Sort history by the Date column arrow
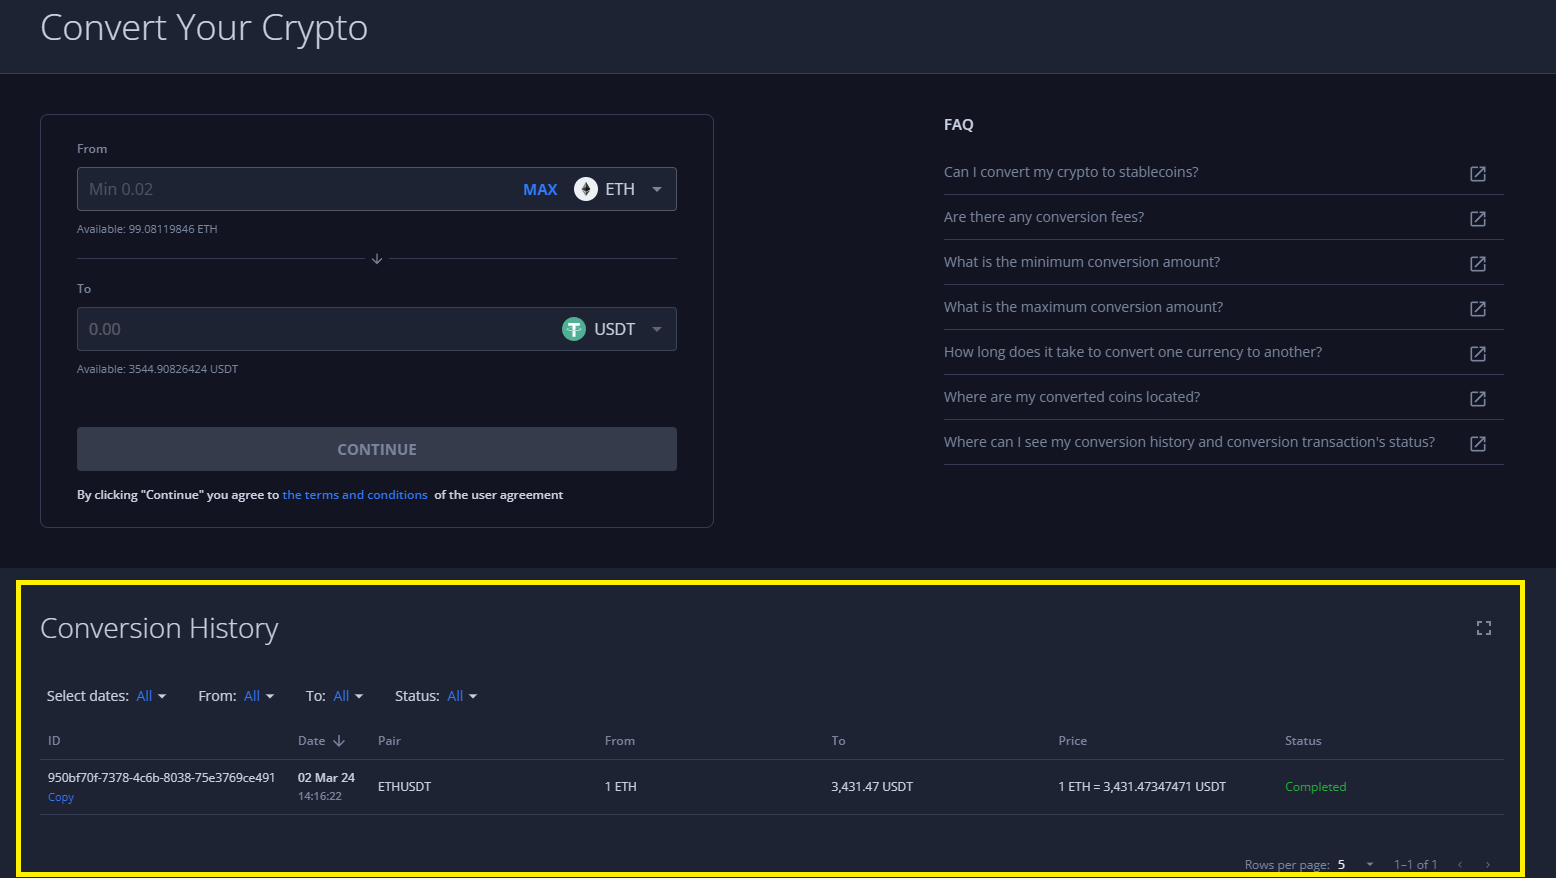The height and width of the screenshot is (878, 1556). point(339,741)
